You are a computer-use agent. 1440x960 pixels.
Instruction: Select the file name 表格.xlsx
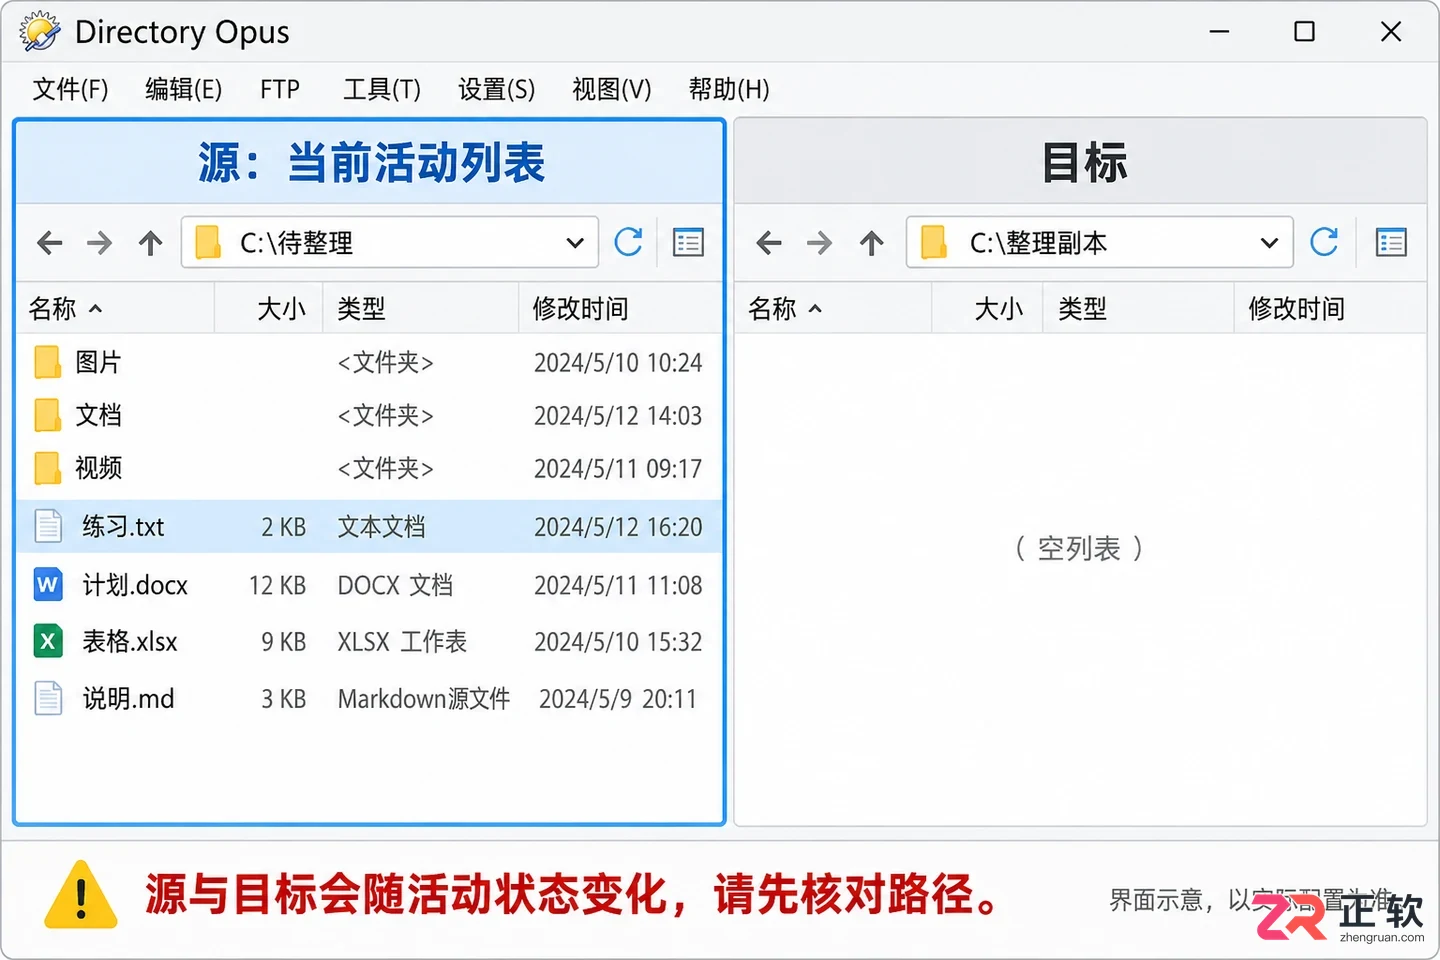pos(130,641)
